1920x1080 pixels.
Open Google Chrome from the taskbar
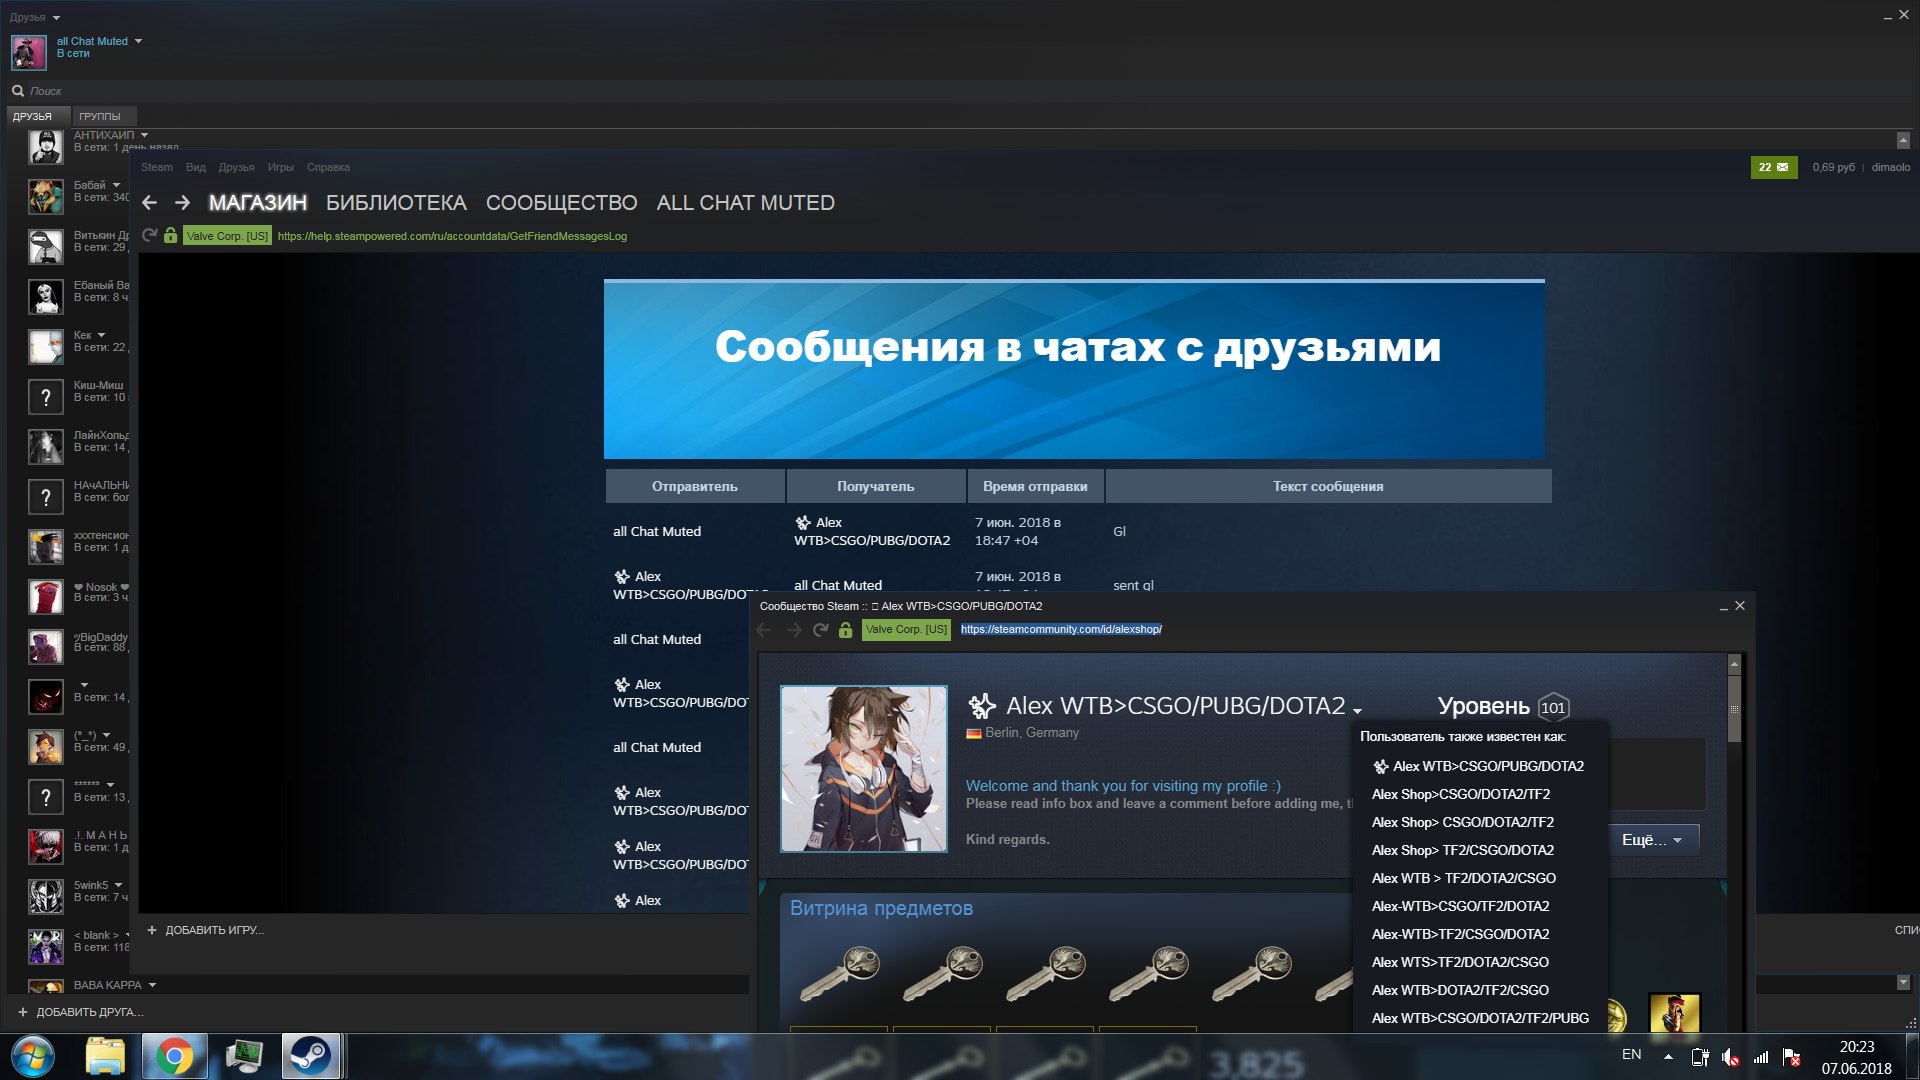click(x=174, y=1056)
